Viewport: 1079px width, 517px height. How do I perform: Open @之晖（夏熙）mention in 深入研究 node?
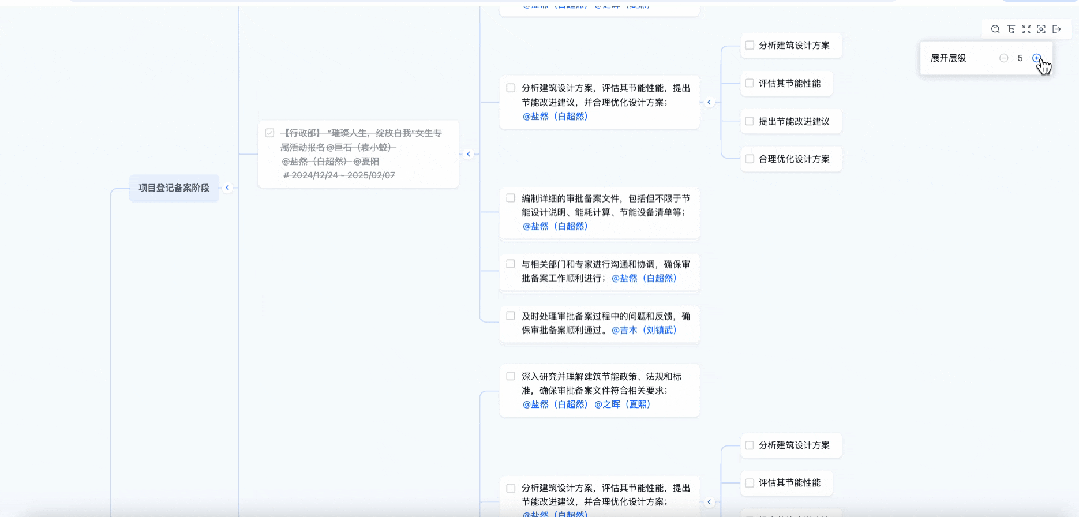tap(622, 404)
